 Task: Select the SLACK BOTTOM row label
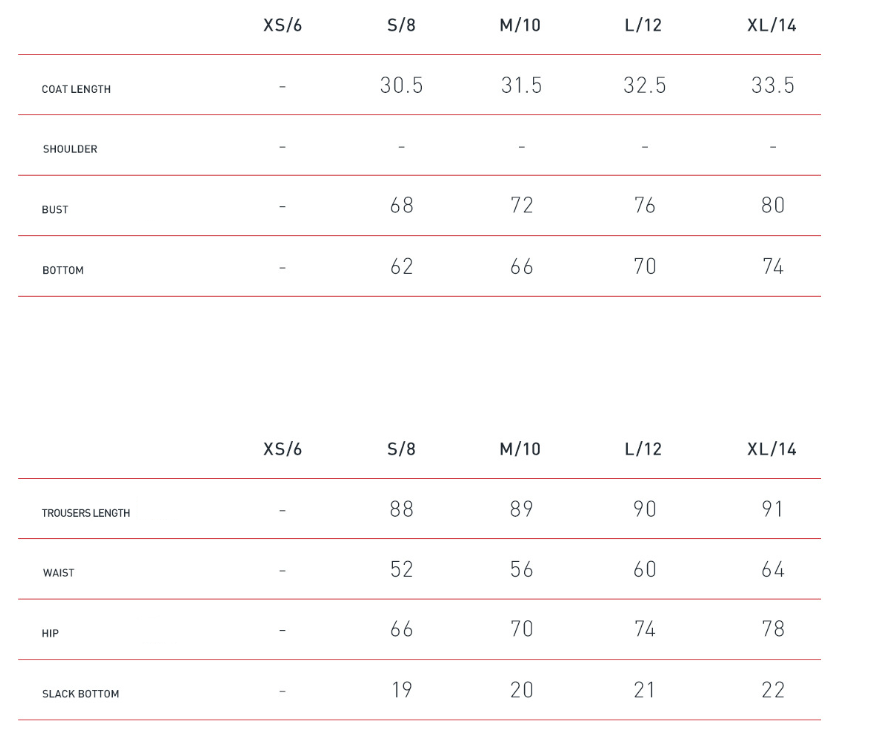[x=80, y=693]
